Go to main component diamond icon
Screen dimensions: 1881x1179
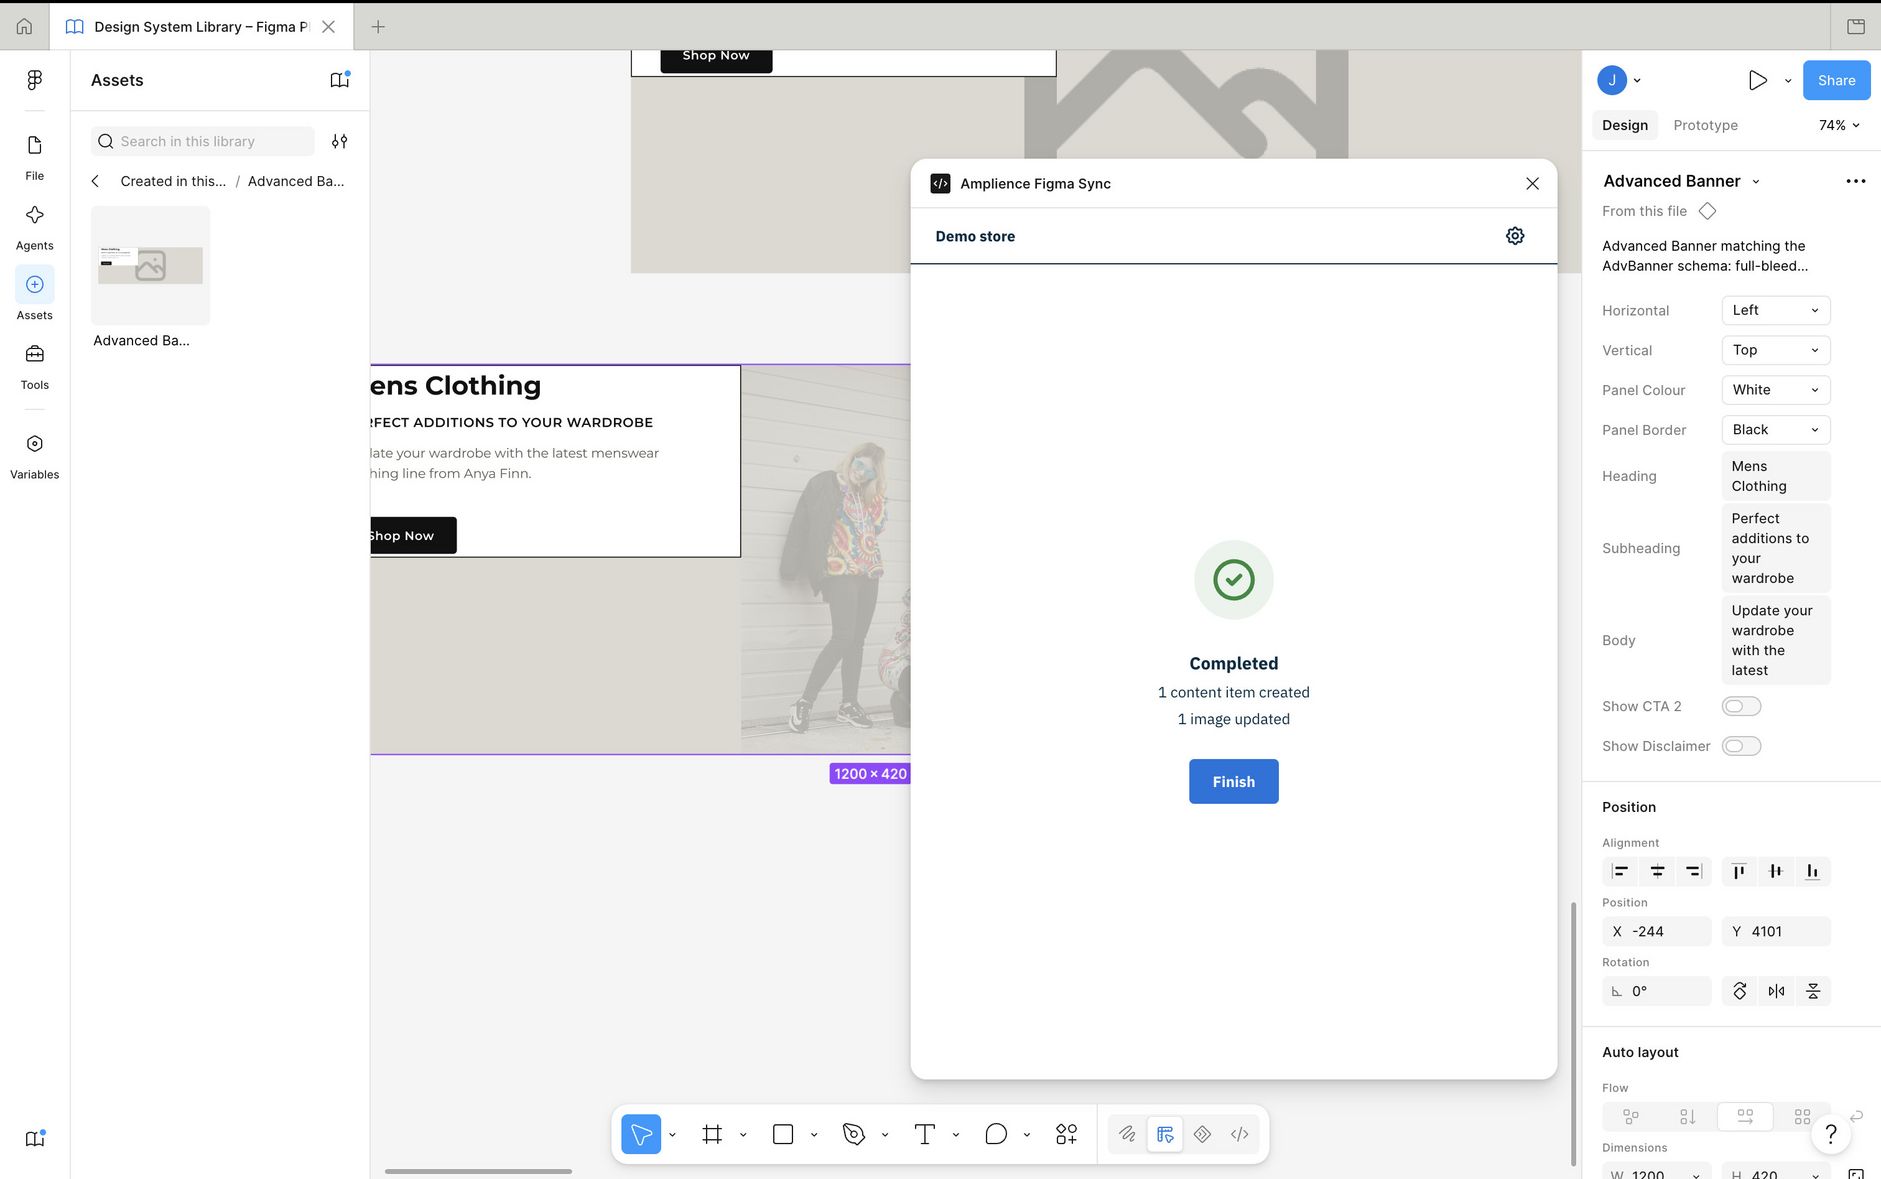1707,211
